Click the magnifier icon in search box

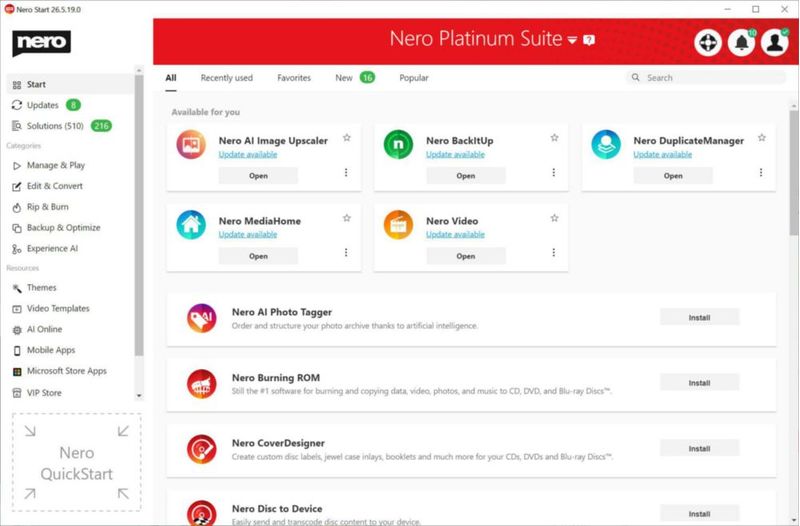click(635, 78)
